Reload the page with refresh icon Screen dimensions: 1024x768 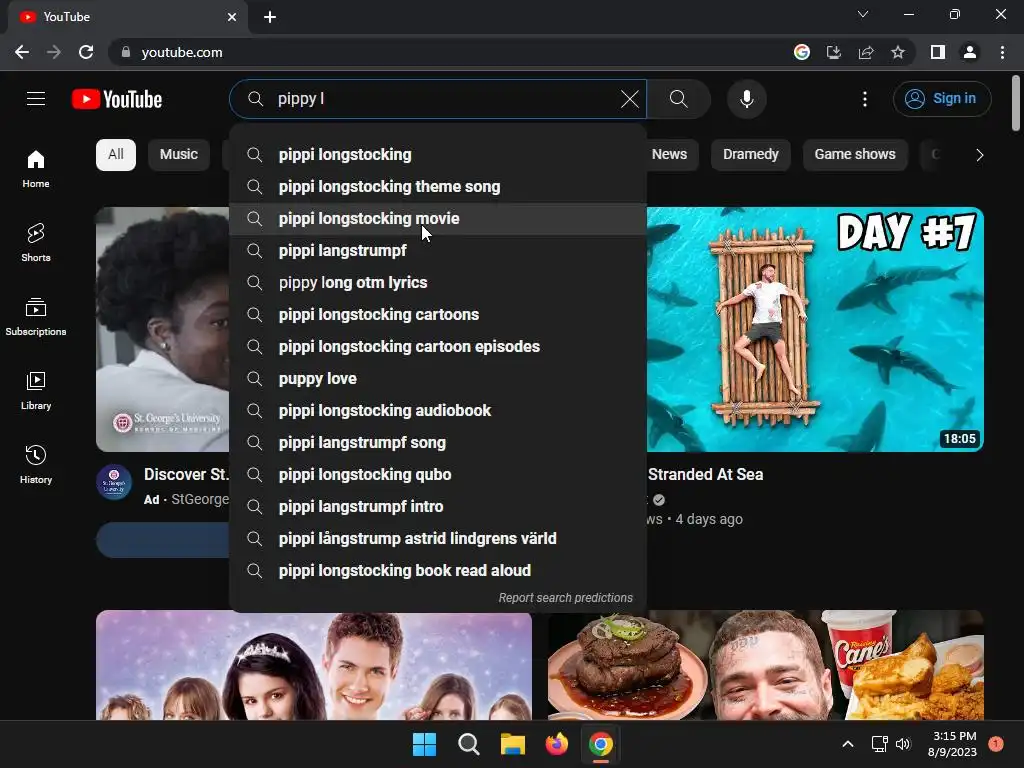tap(86, 52)
